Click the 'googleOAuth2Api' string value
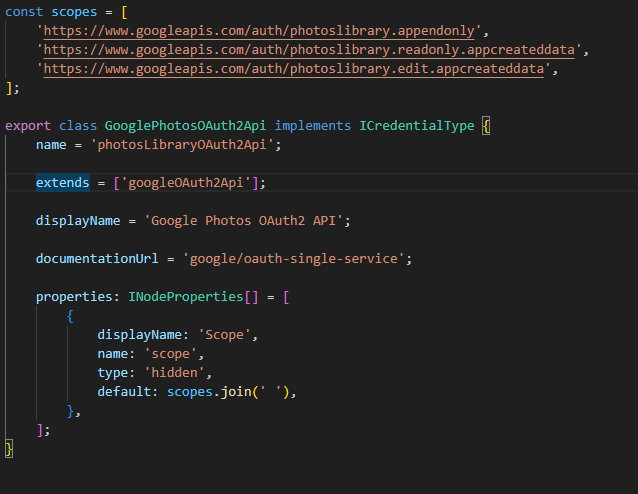Screen dimensions: 638x494 click(186, 183)
